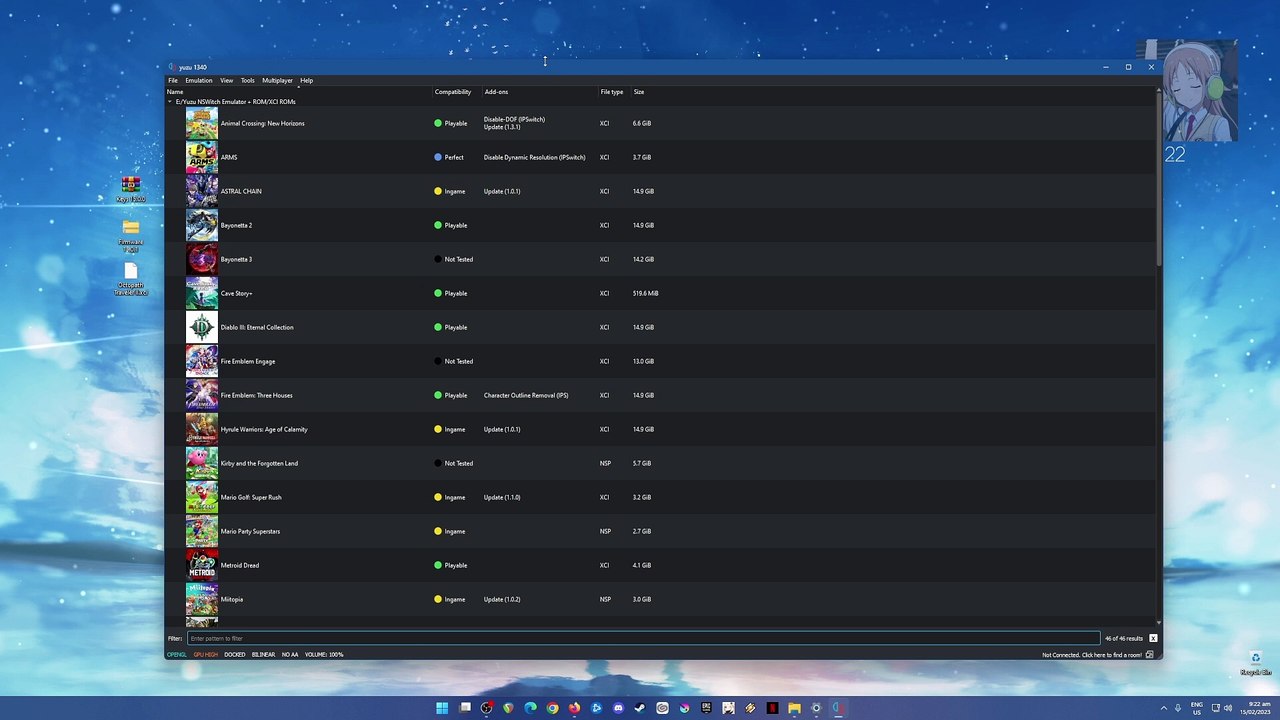Click the VOLUME: 100% status control

point(324,655)
